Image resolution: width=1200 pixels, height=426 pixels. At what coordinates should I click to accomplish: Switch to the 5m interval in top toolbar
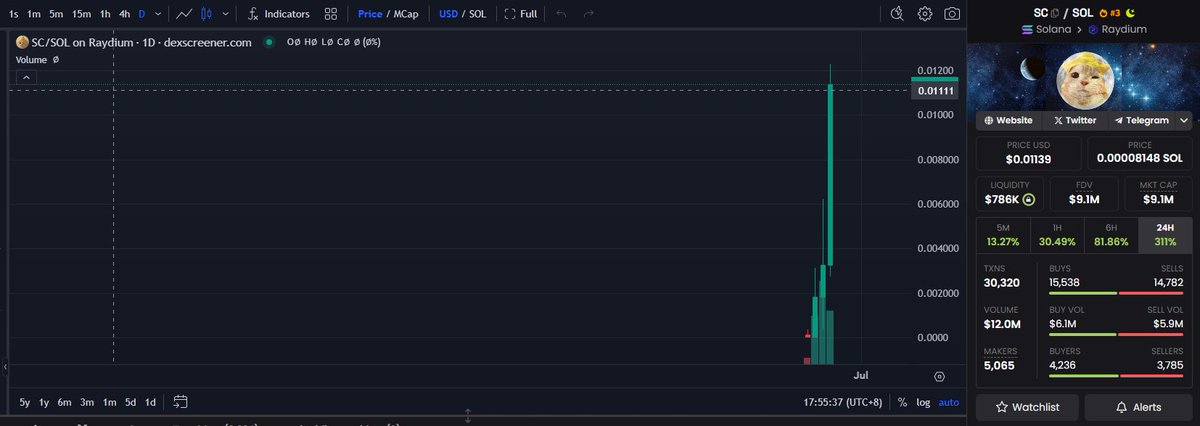tap(56, 14)
